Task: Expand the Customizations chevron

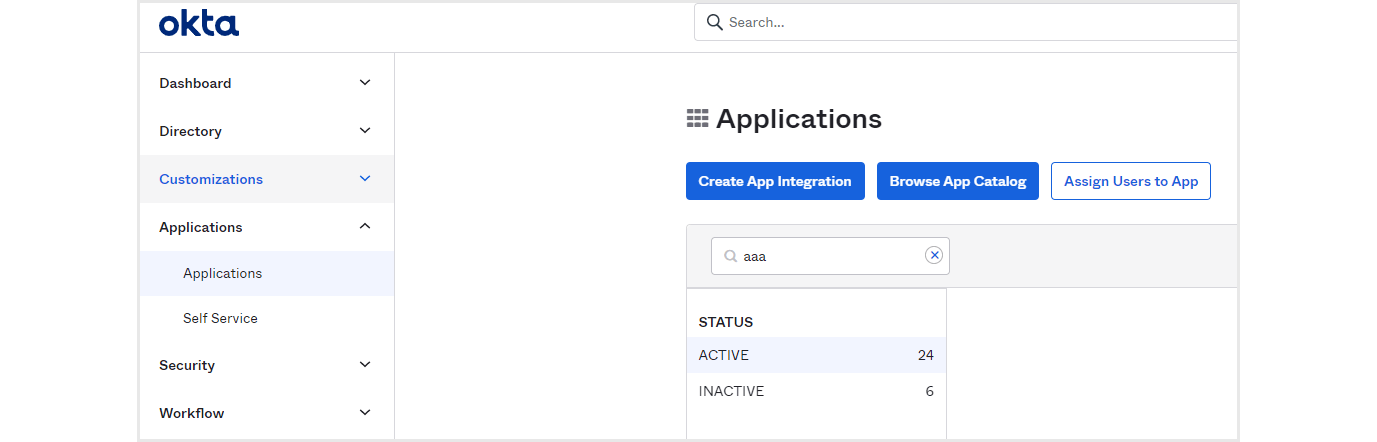Action: point(365,179)
